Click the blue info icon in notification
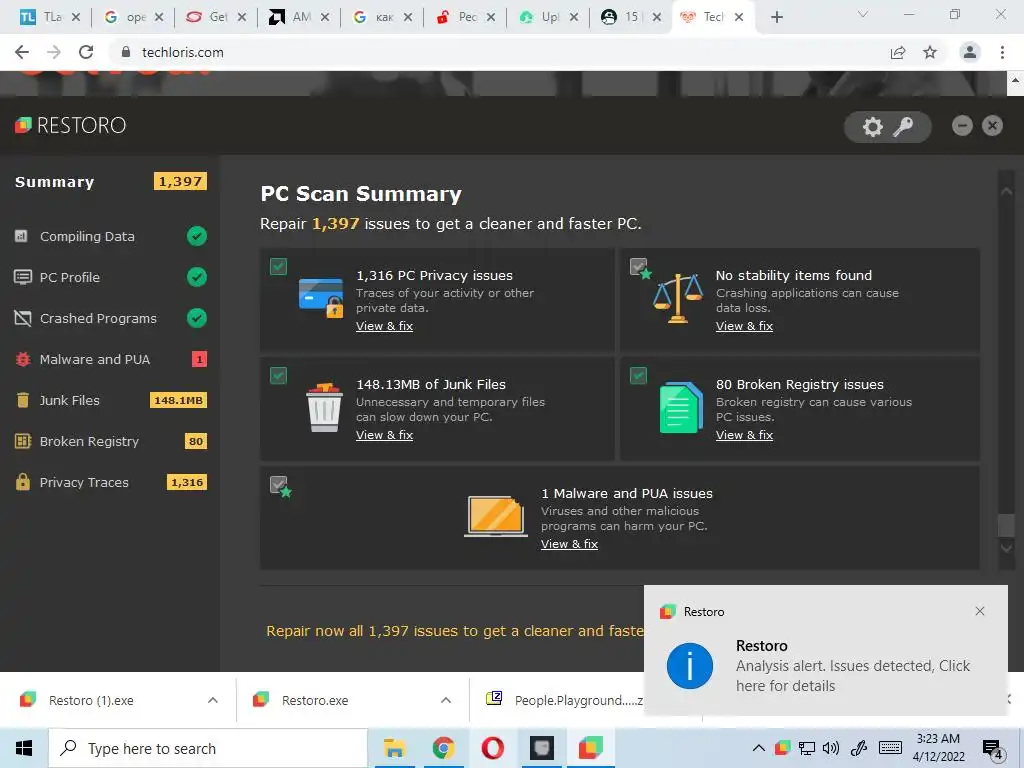 pyautogui.click(x=690, y=666)
